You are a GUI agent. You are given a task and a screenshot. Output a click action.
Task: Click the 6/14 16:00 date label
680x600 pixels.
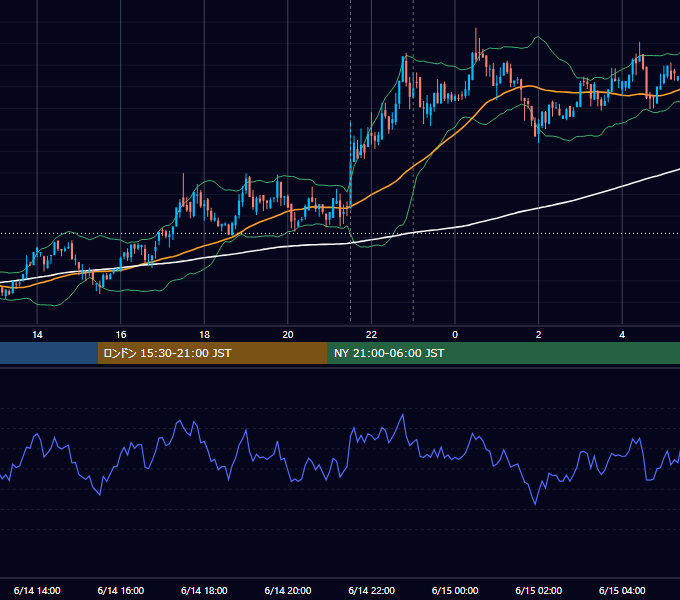[x=121, y=590]
